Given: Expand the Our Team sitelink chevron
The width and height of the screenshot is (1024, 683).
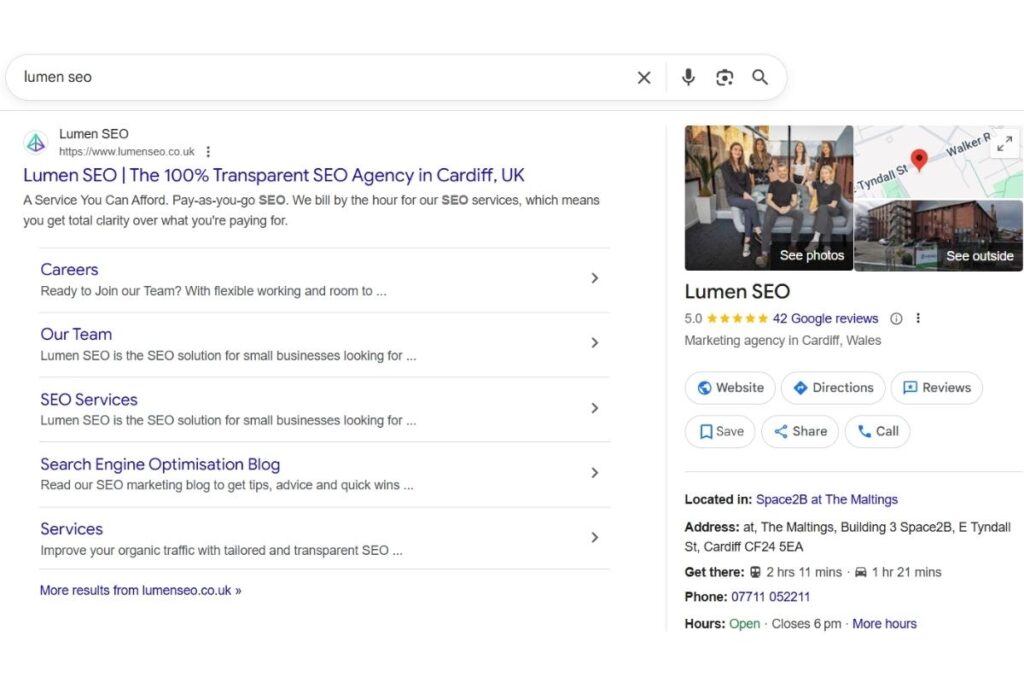Looking at the screenshot, I should click(x=594, y=343).
